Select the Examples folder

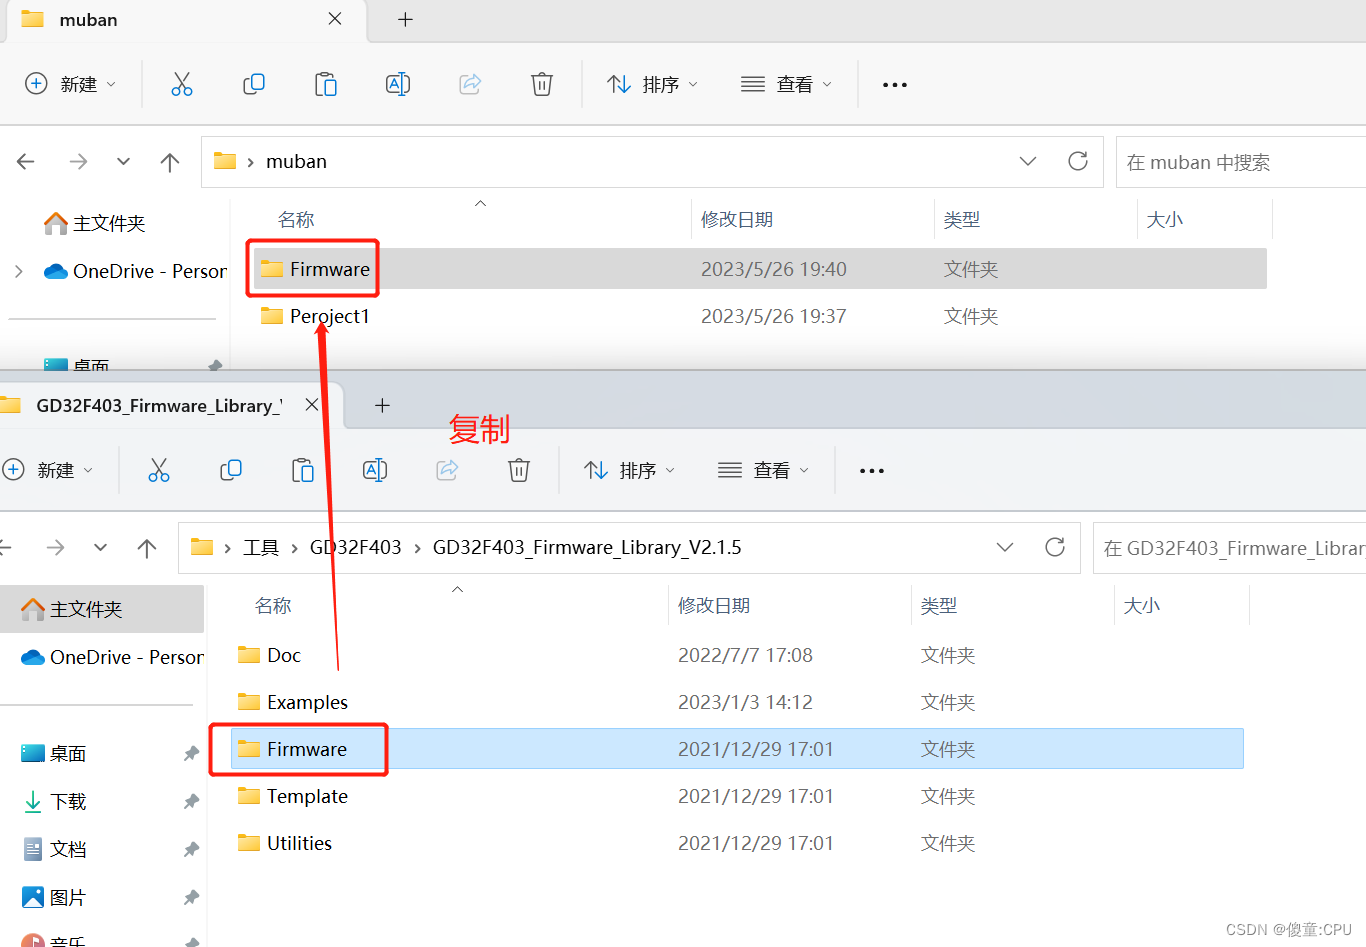(x=737, y=702)
